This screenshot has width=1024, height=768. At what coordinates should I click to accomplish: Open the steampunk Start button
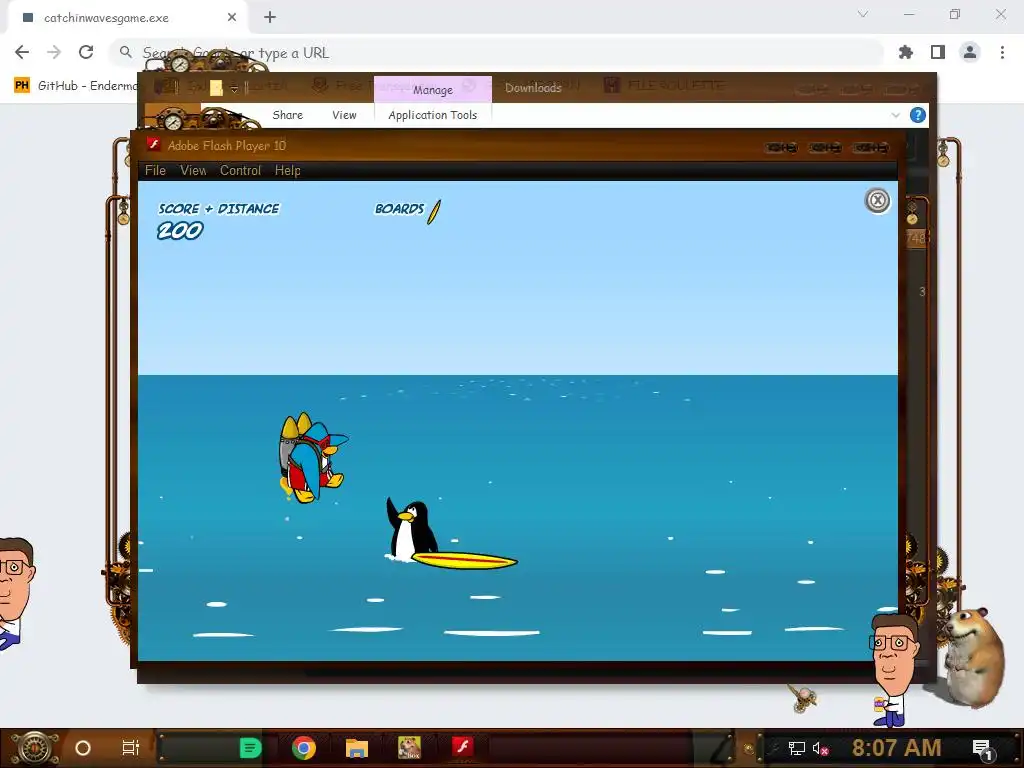[x=34, y=748]
